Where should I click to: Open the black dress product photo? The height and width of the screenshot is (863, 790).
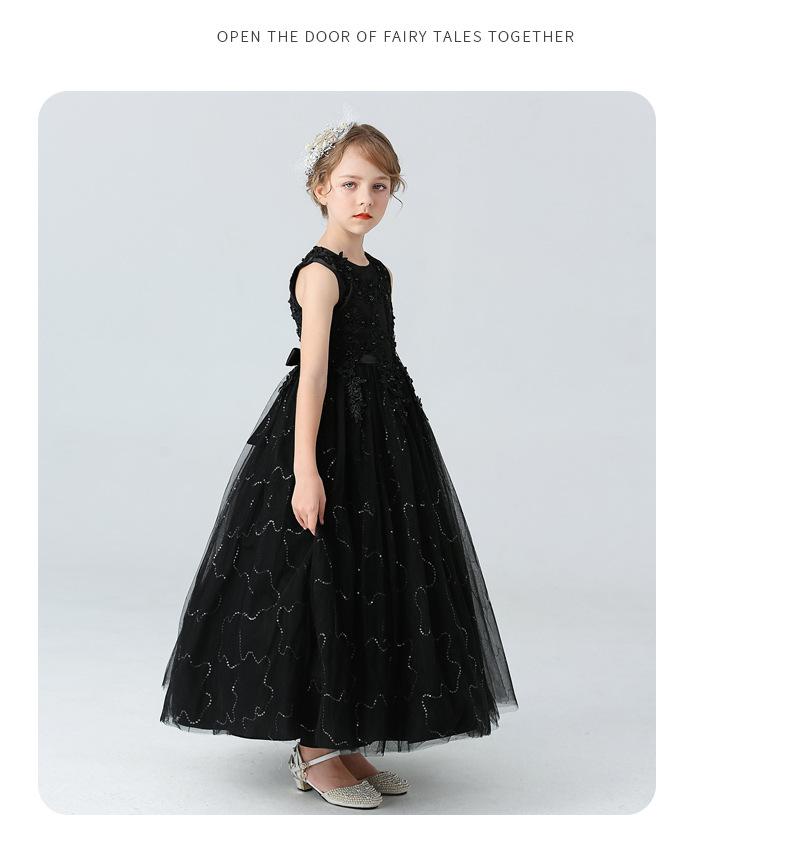coord(347,452)
